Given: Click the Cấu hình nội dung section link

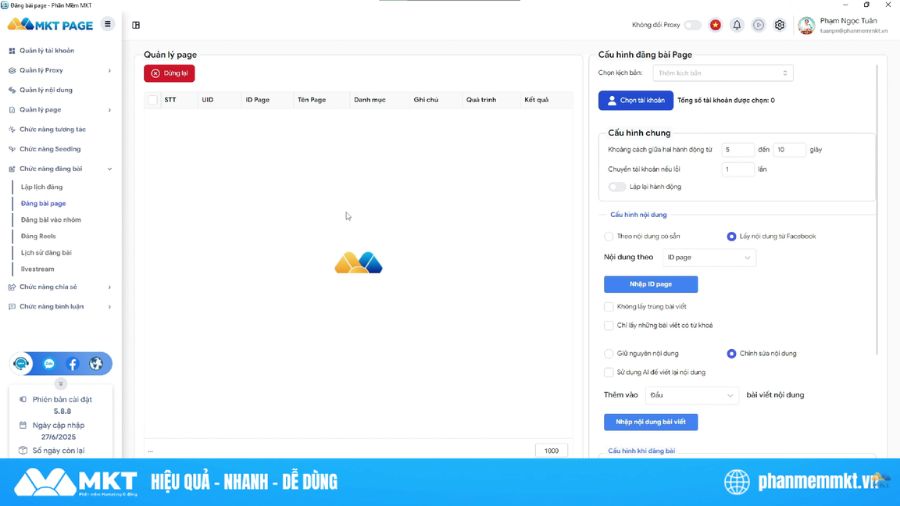Looking at the screenshot, I should pyautogui.click(x=638, y=215).
